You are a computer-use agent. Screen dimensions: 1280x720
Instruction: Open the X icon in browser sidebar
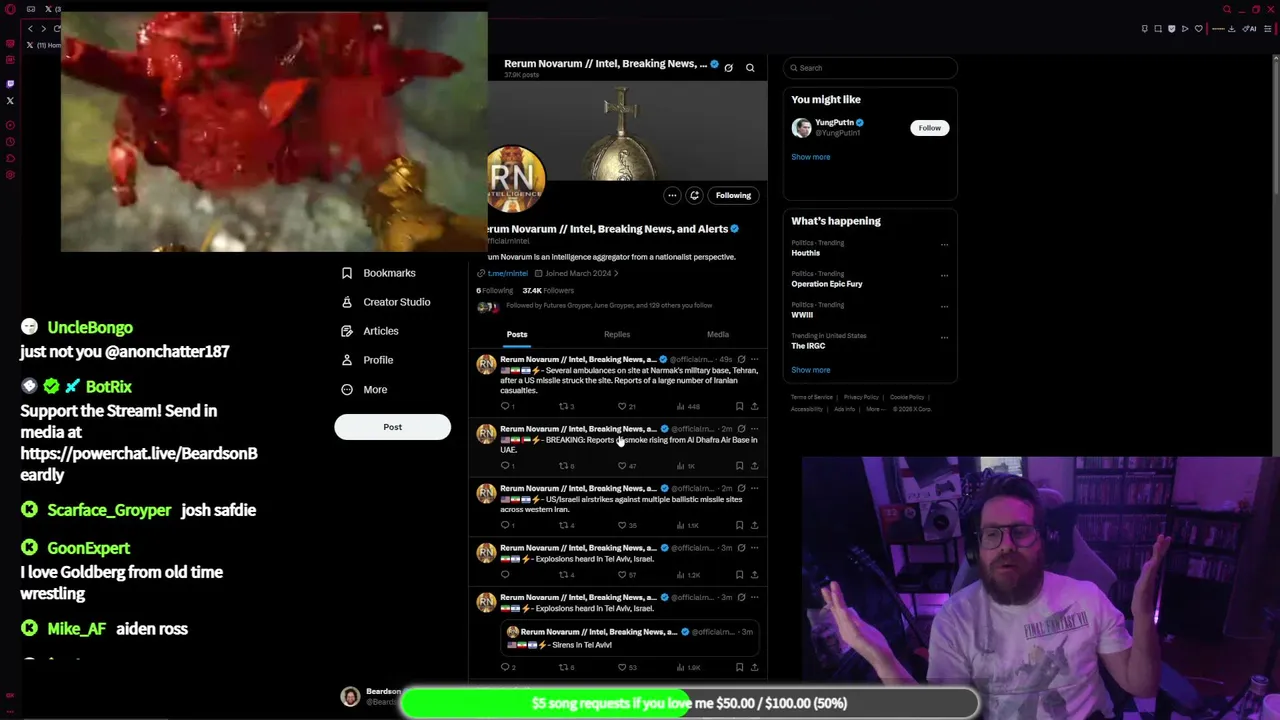pyautogui.click(x=10, y=101)
